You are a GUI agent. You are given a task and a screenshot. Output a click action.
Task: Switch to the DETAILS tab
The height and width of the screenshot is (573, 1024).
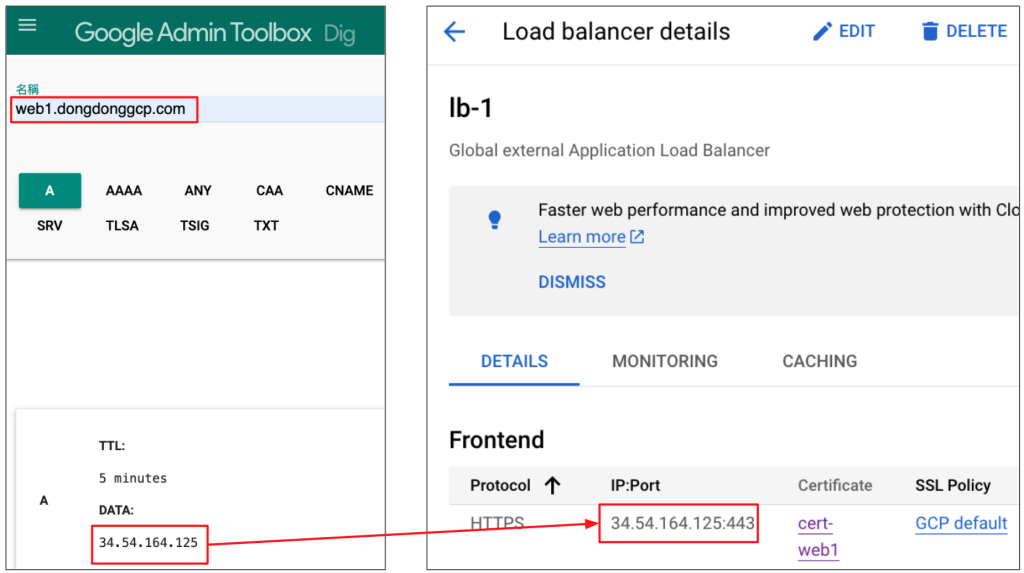(x=514, y=361)
